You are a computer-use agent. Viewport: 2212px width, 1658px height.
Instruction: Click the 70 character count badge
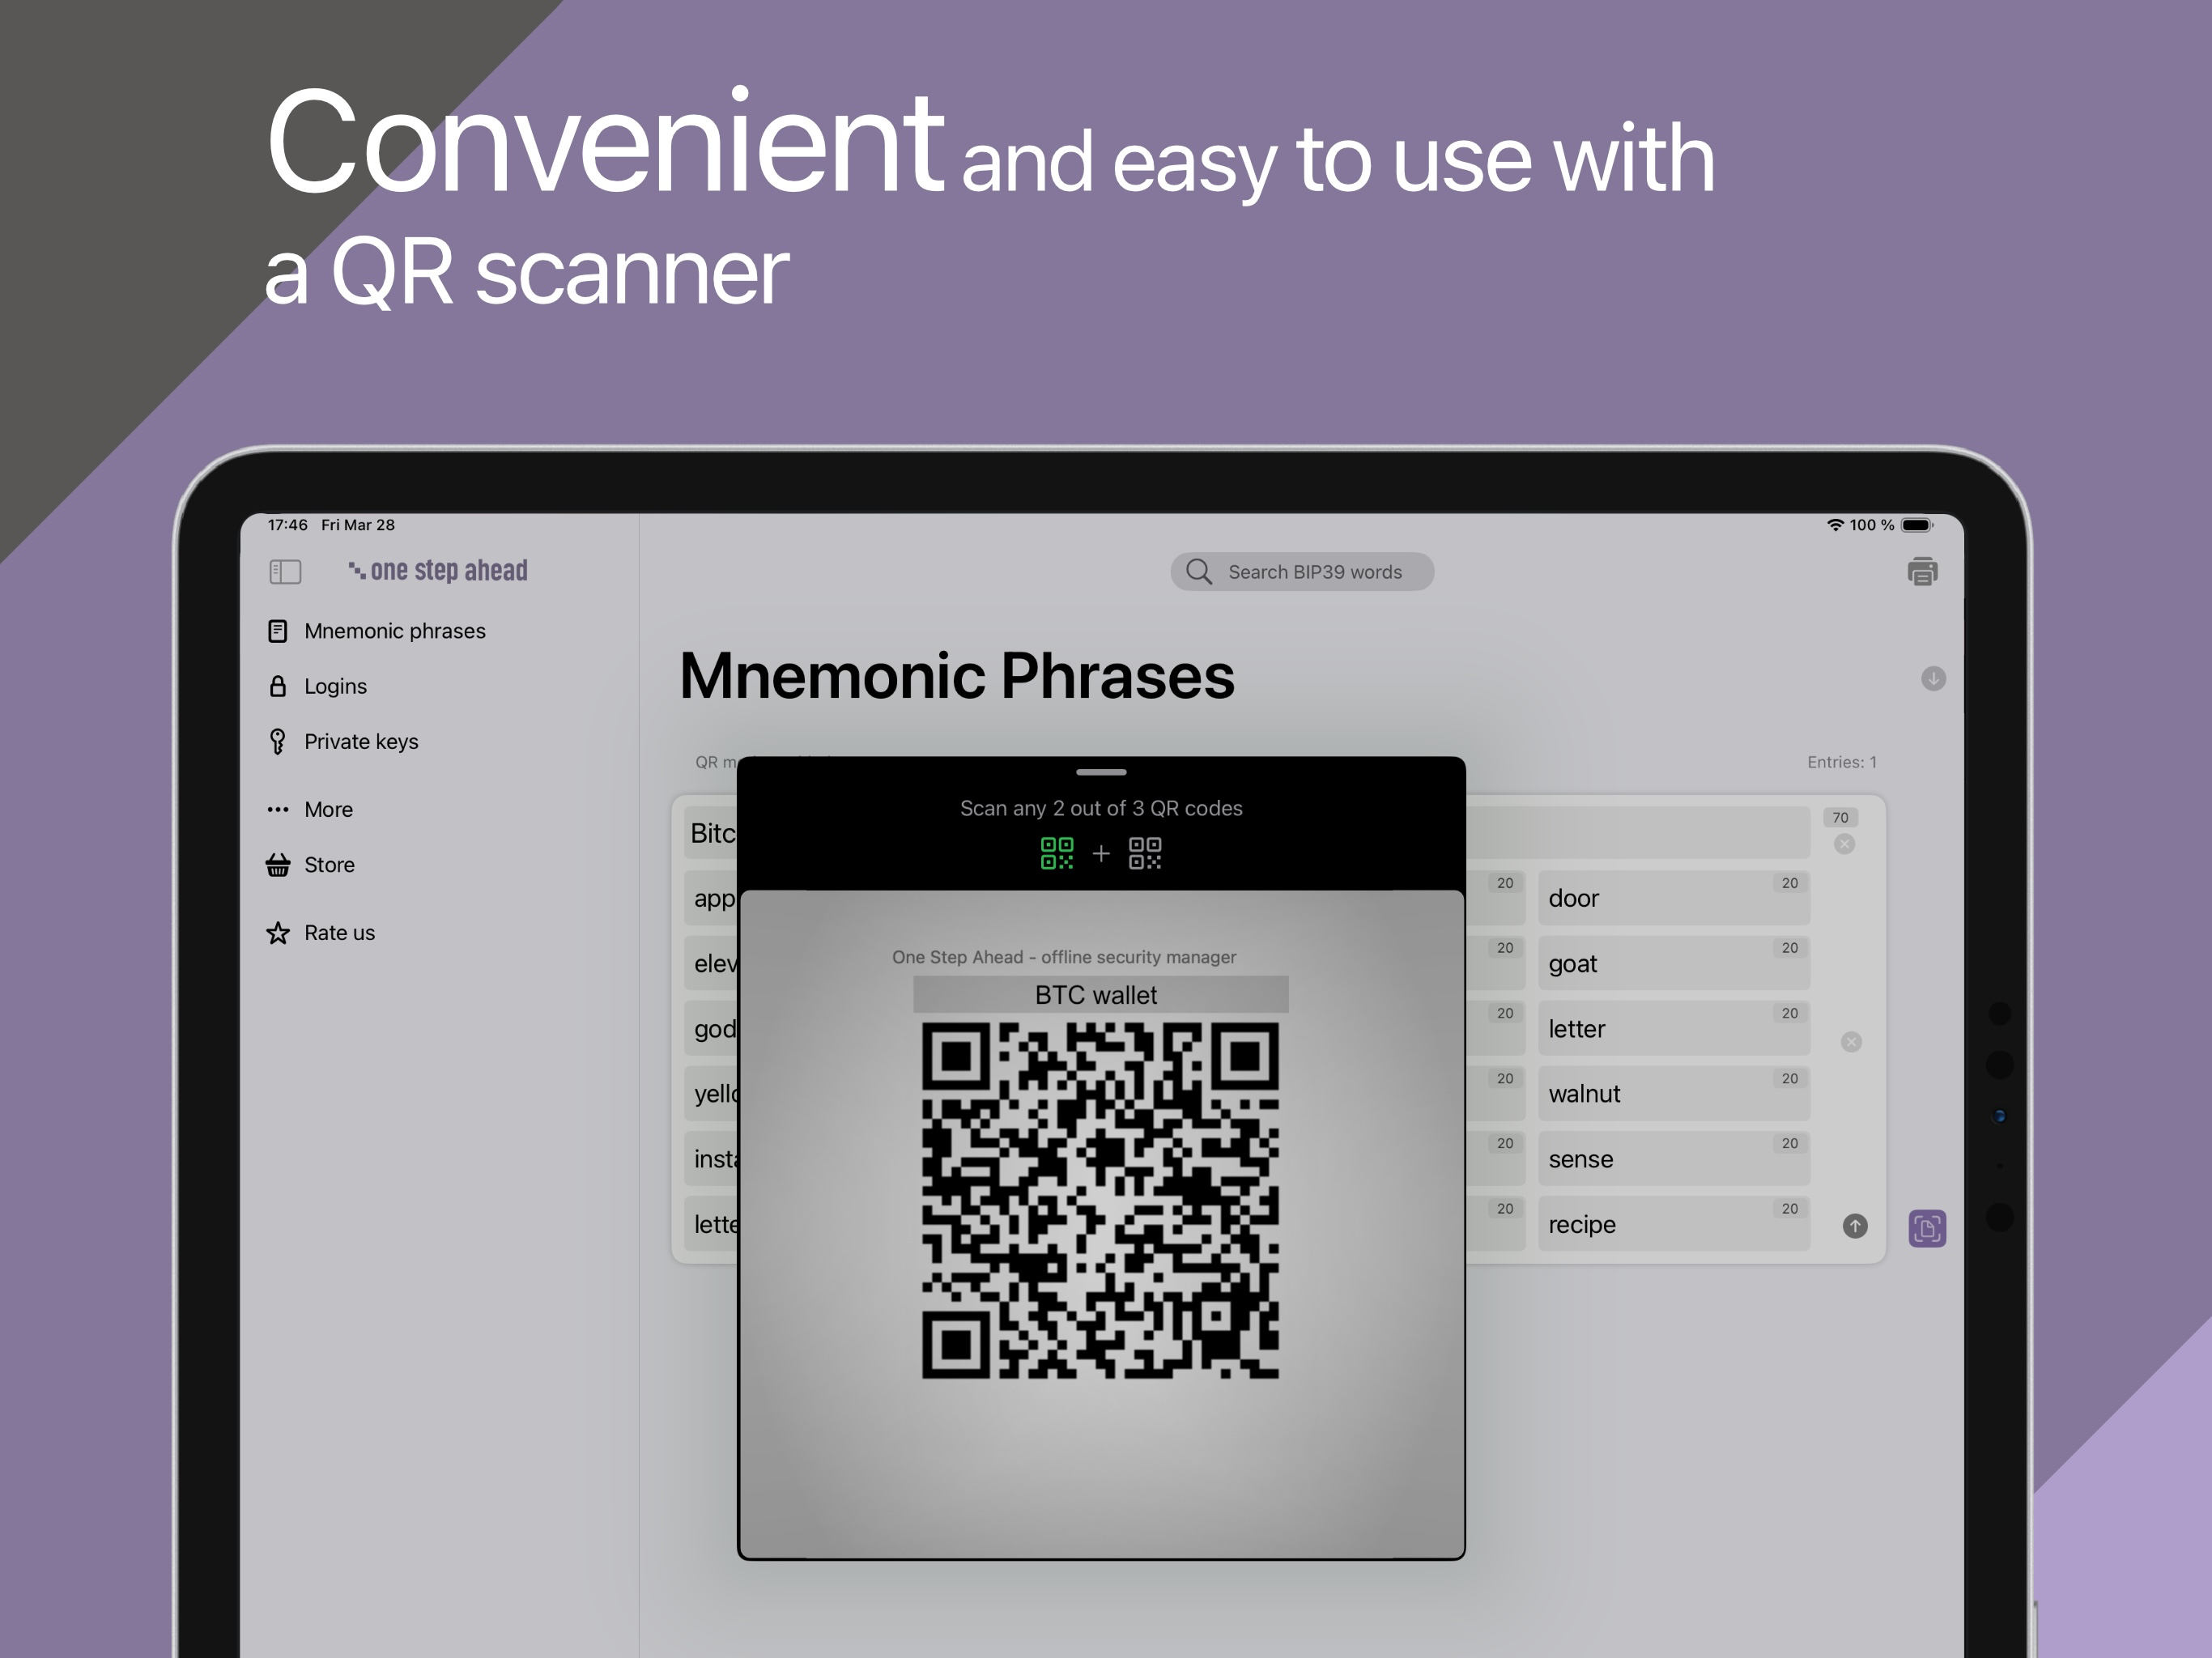[1840, 817]
